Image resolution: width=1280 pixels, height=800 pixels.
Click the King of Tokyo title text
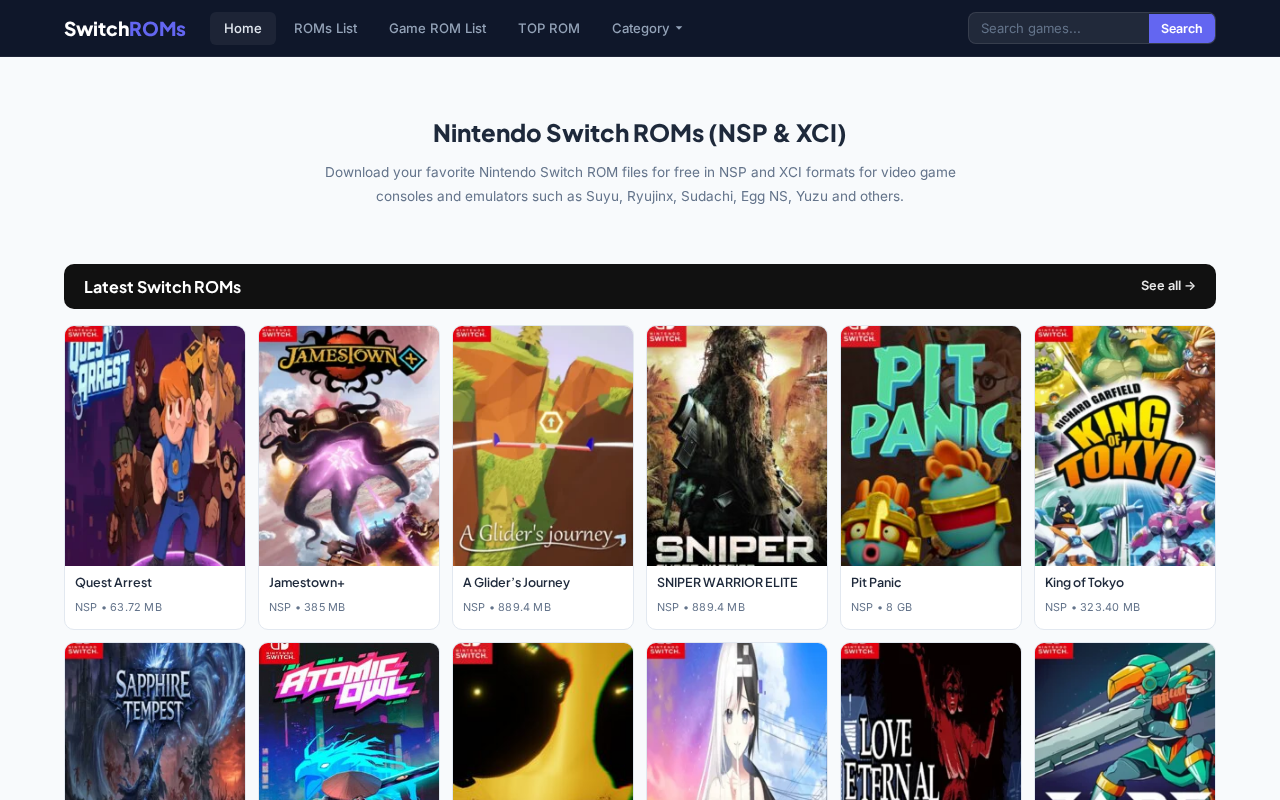1084,582
